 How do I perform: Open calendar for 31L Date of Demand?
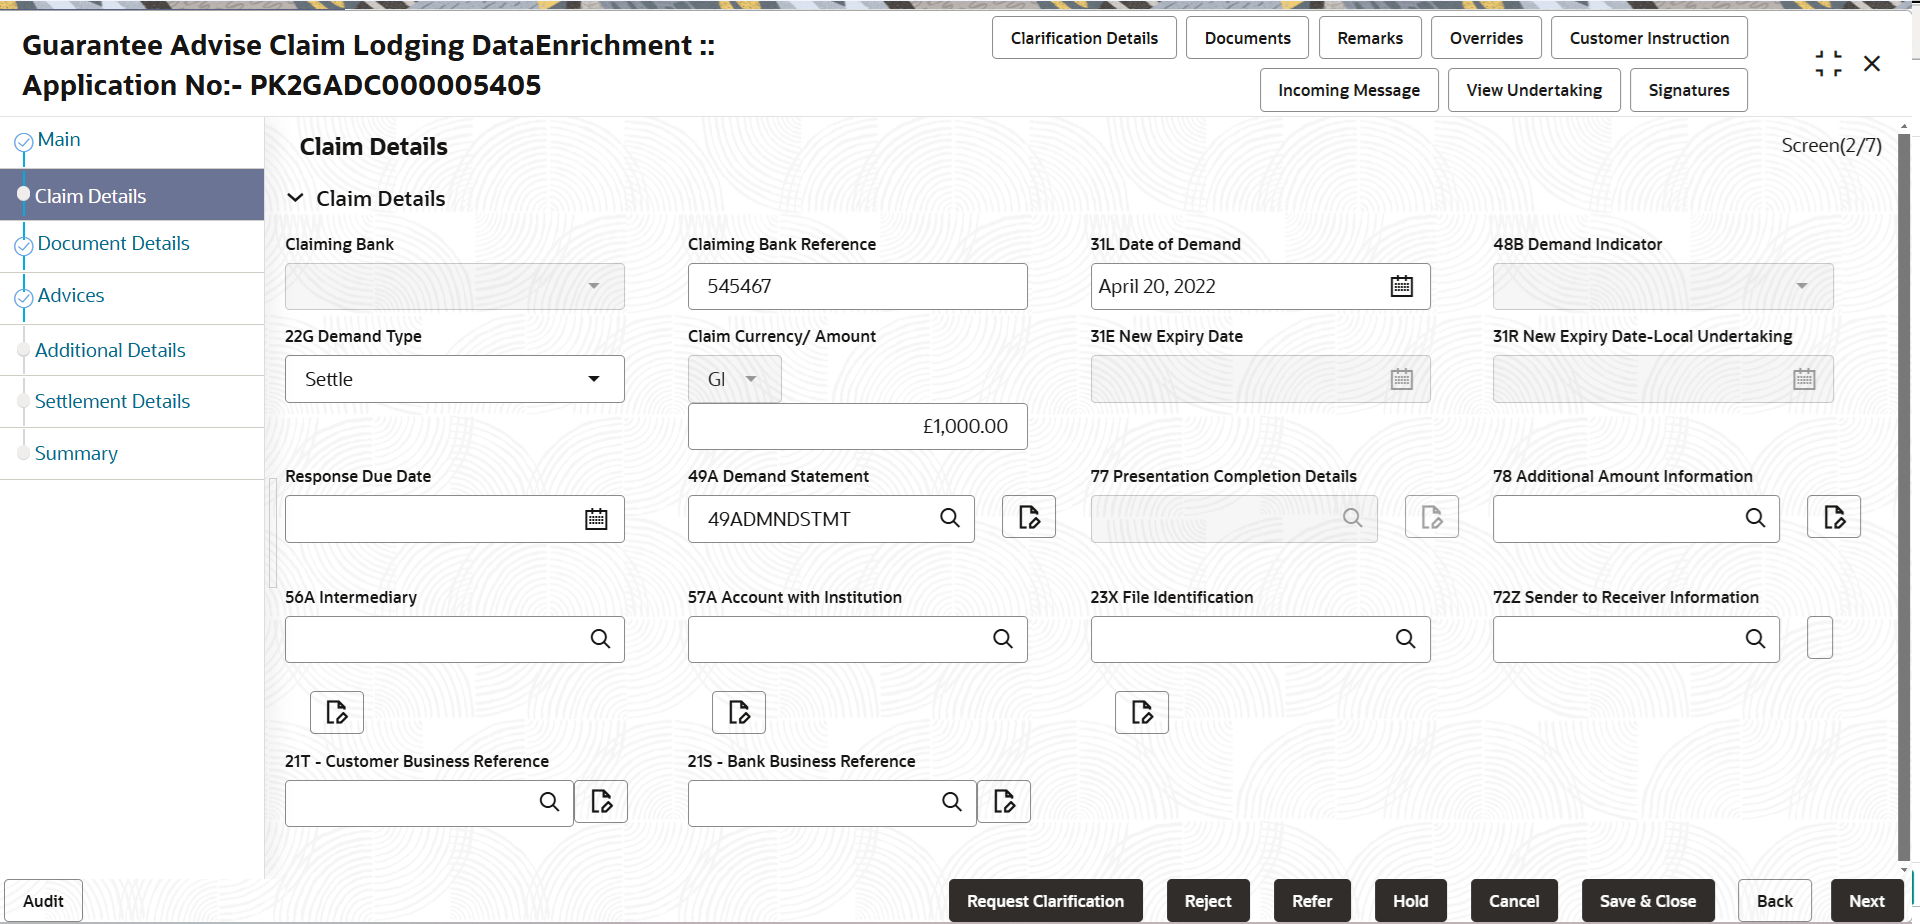[1402, 286]
